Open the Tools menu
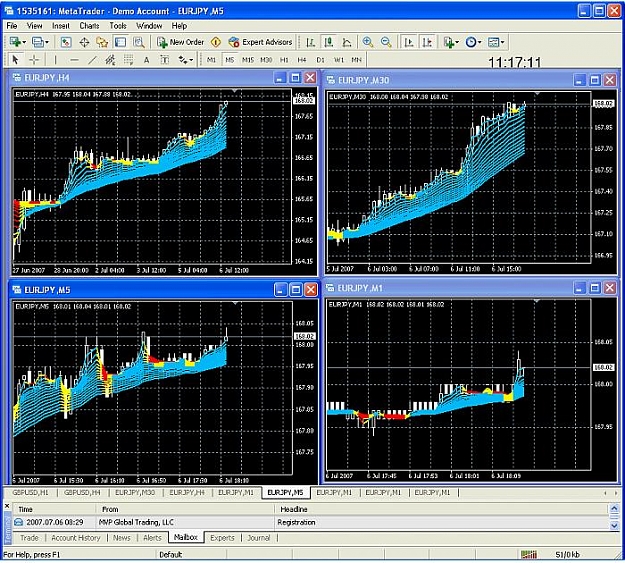 click(118, 26)
